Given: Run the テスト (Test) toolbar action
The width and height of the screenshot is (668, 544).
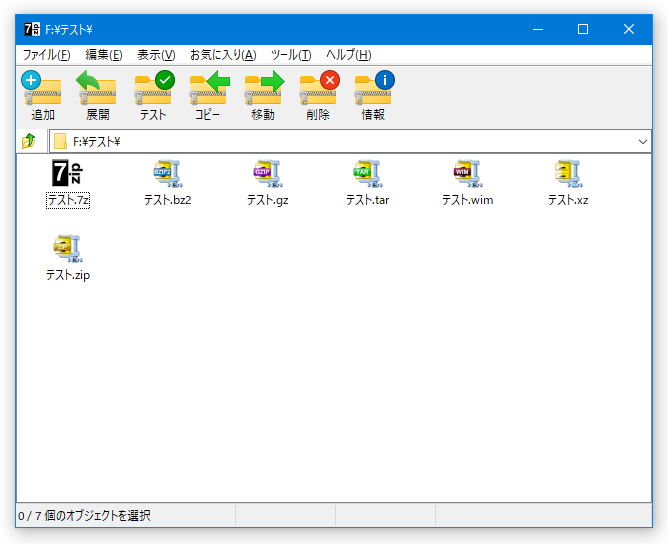Looking at the screenshot, I should pyautogui.click(x=153, y=95).
